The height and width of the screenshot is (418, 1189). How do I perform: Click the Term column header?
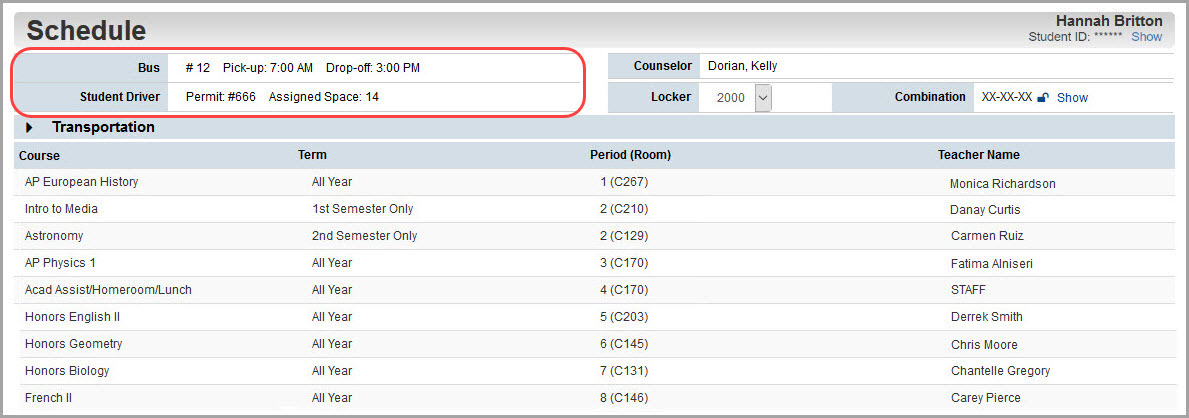[312, 155]
